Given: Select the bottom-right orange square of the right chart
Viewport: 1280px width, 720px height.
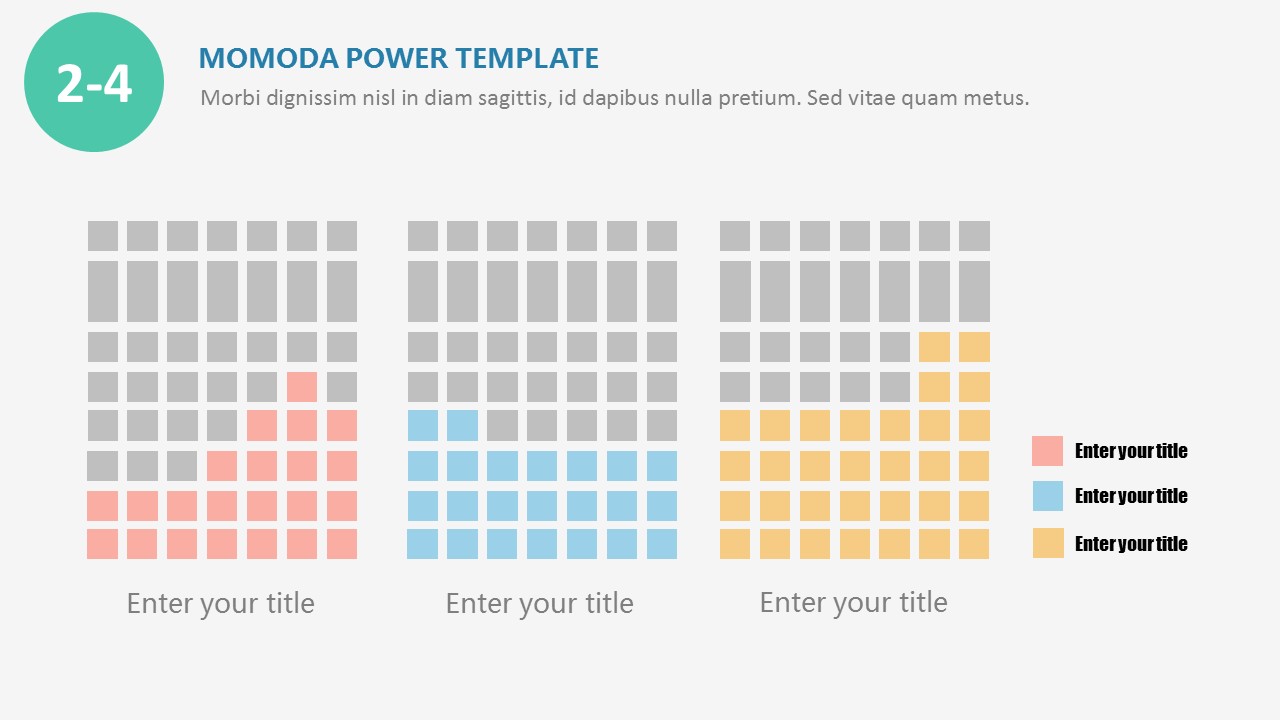Looking at the screenshot, I should 974,544.
